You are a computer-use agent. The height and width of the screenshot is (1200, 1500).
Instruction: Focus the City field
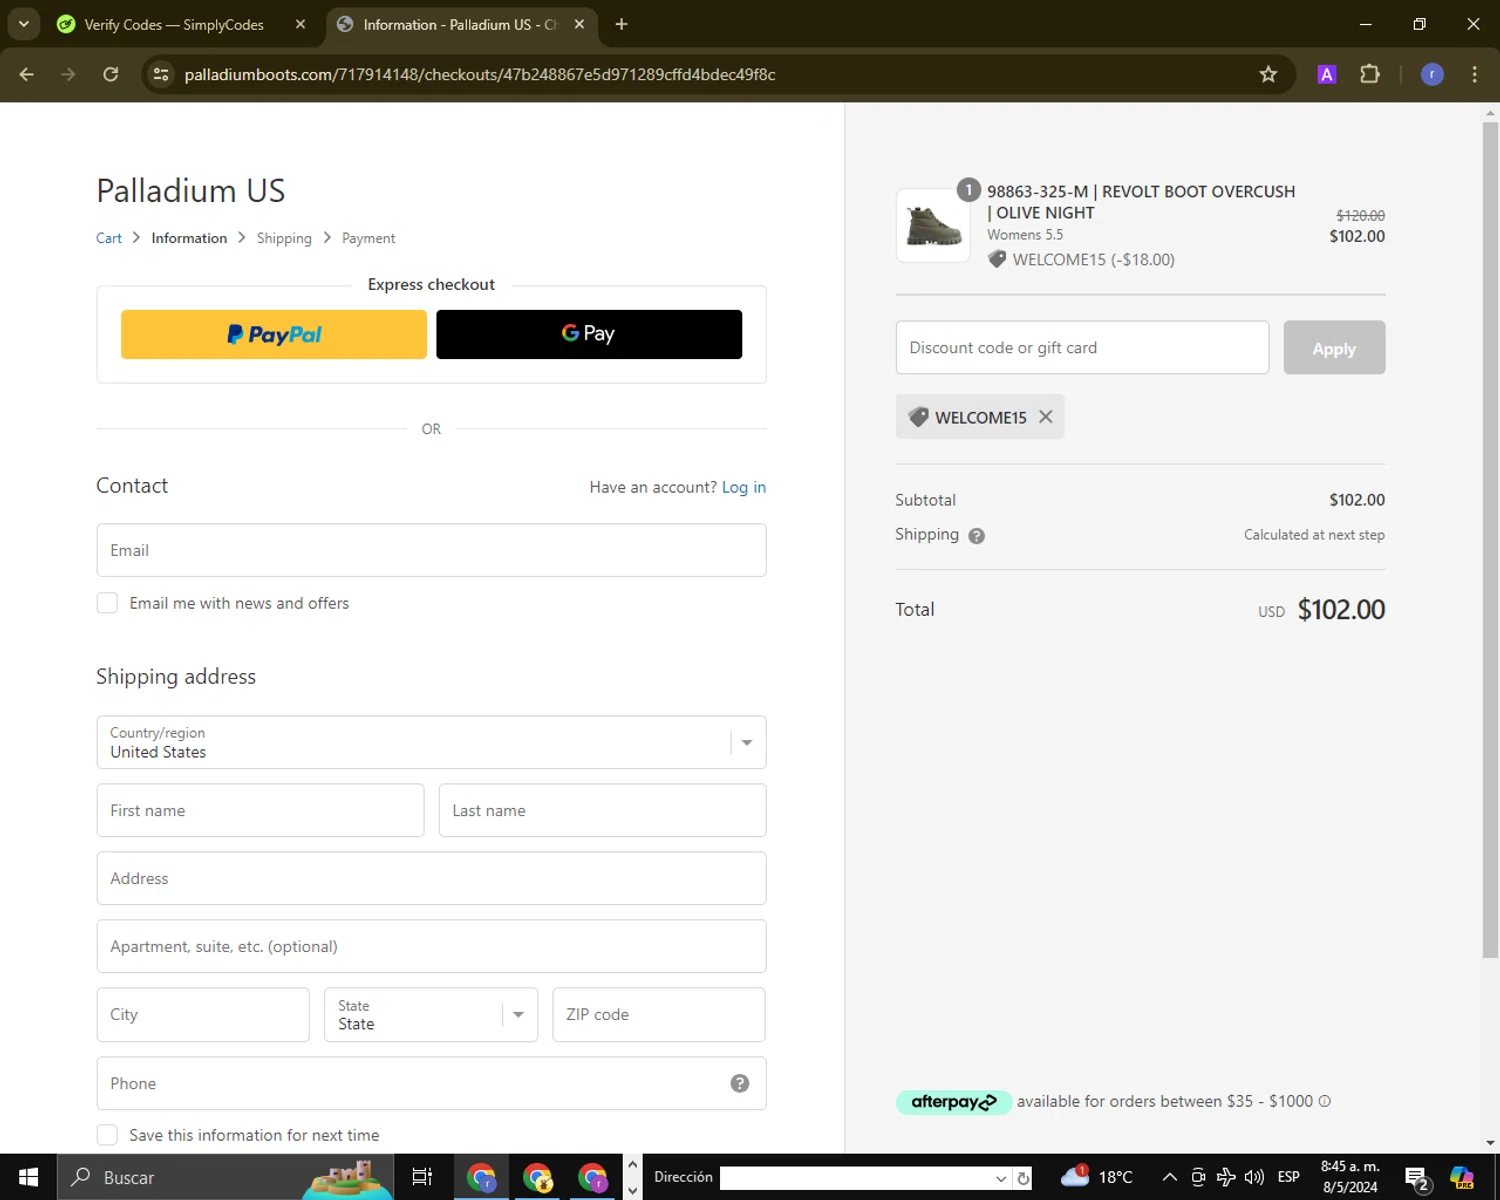[203, 1014]
